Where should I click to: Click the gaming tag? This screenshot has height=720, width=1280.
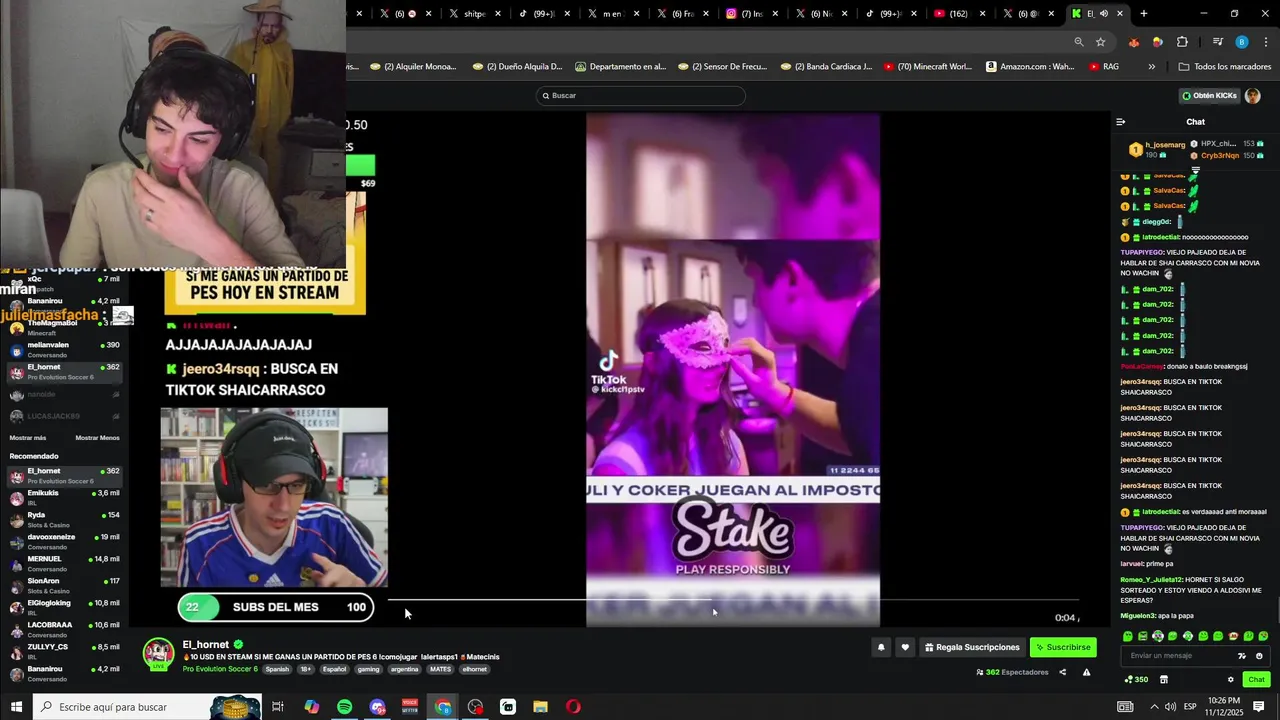click(368, 669)
